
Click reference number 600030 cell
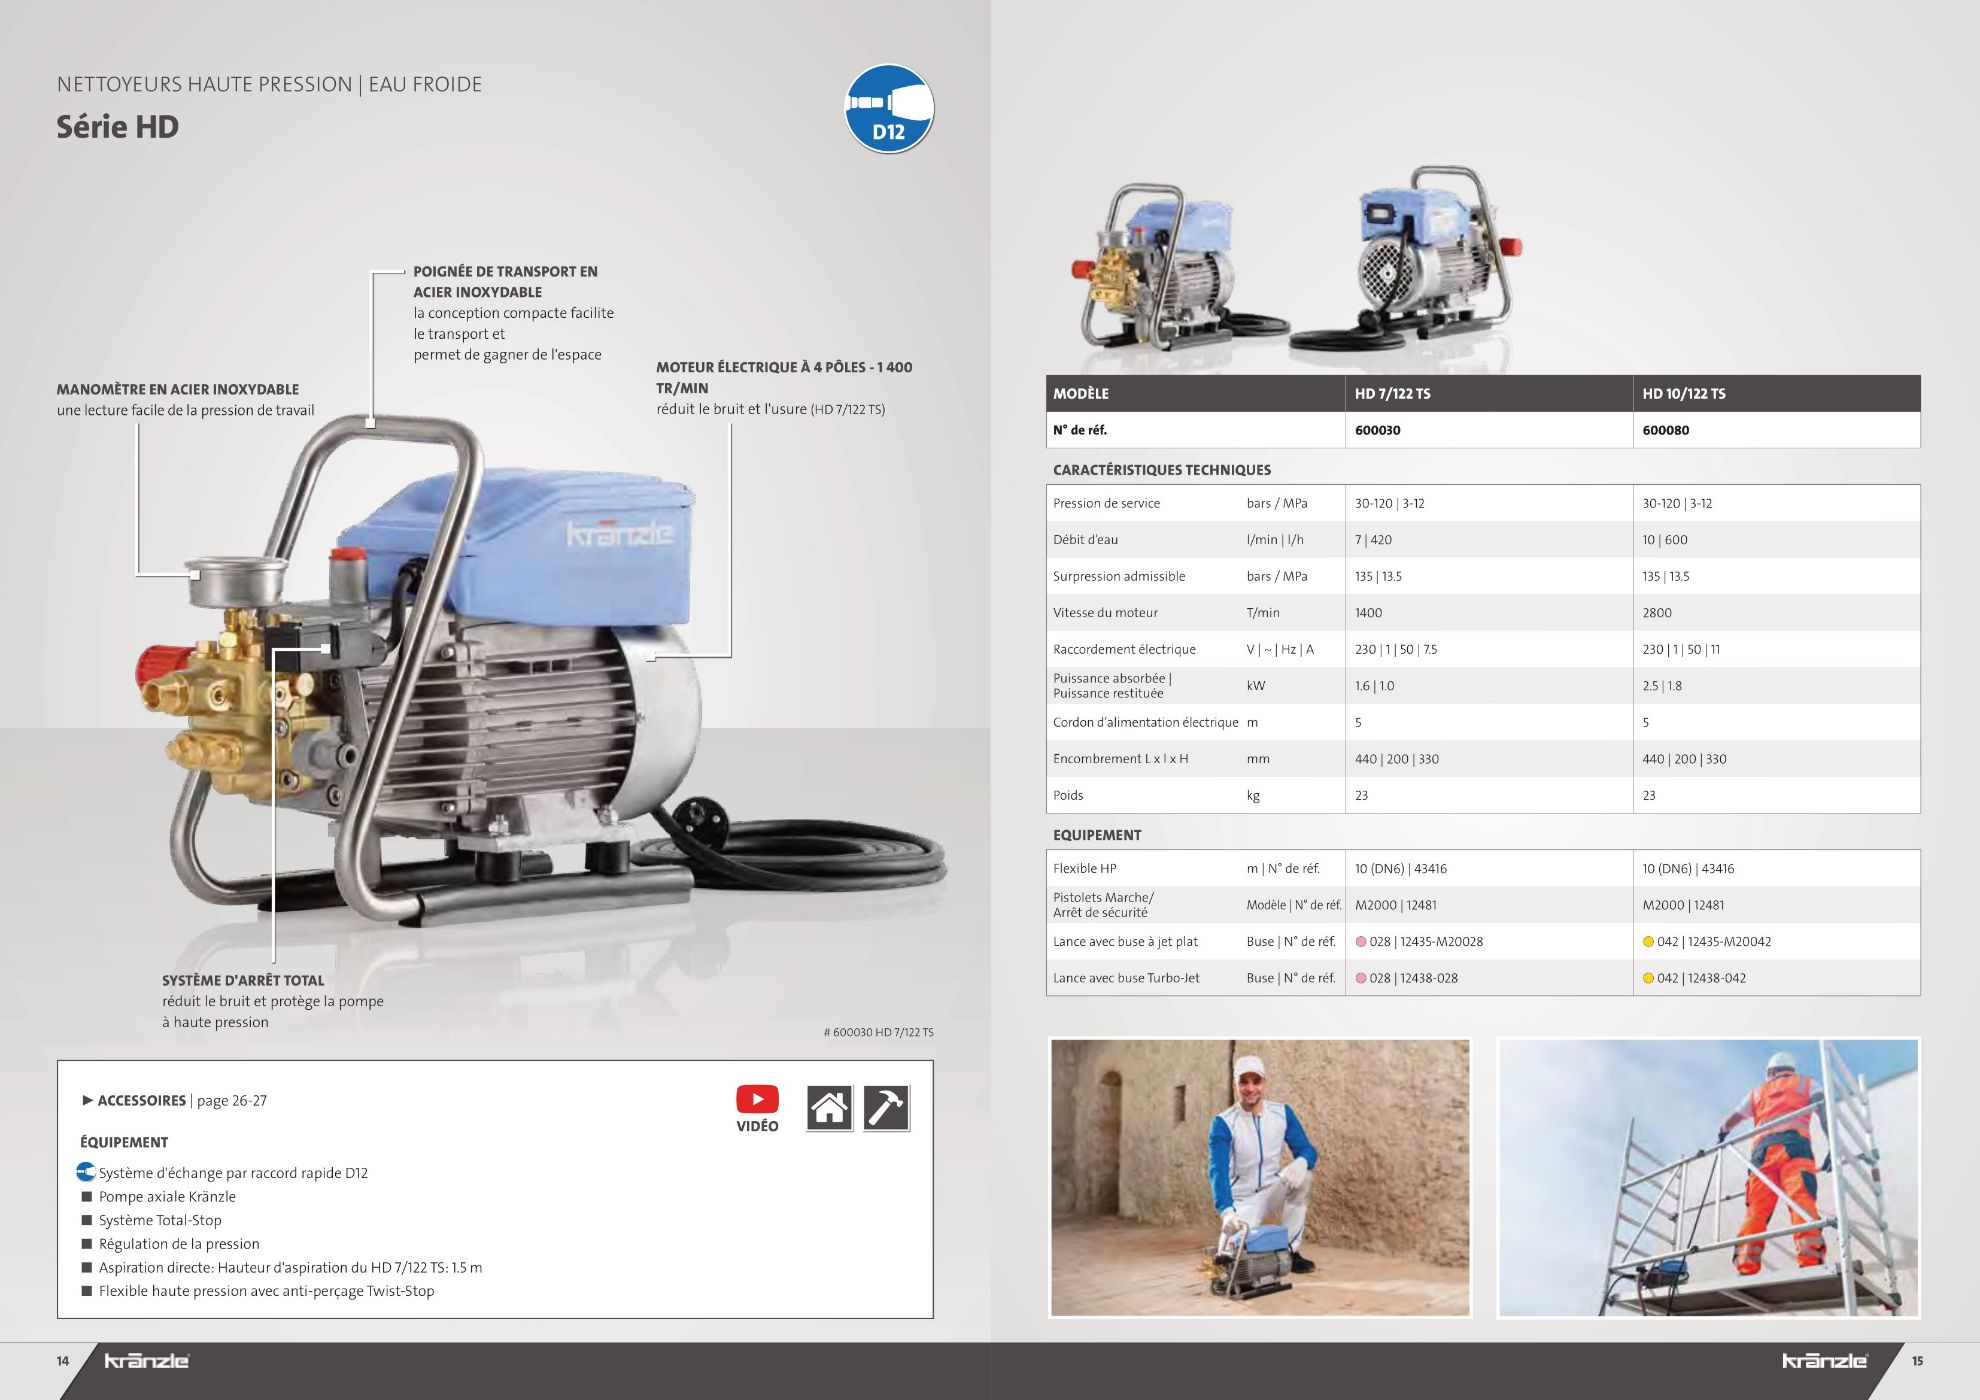1378,430
